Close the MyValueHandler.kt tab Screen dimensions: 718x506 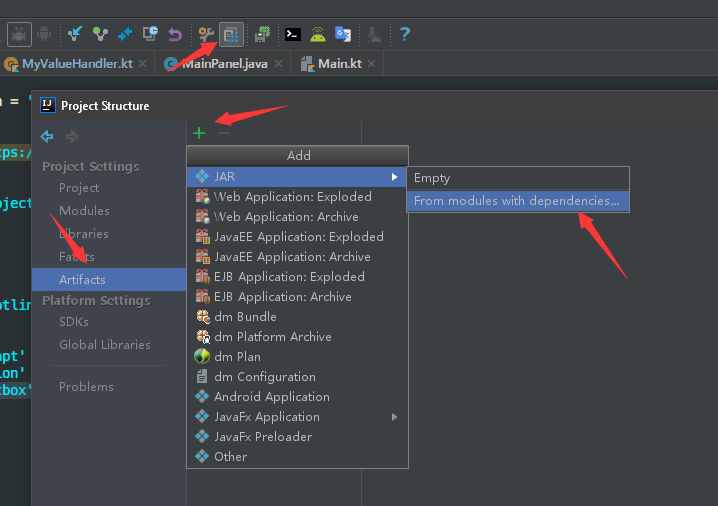click(143, 64)
